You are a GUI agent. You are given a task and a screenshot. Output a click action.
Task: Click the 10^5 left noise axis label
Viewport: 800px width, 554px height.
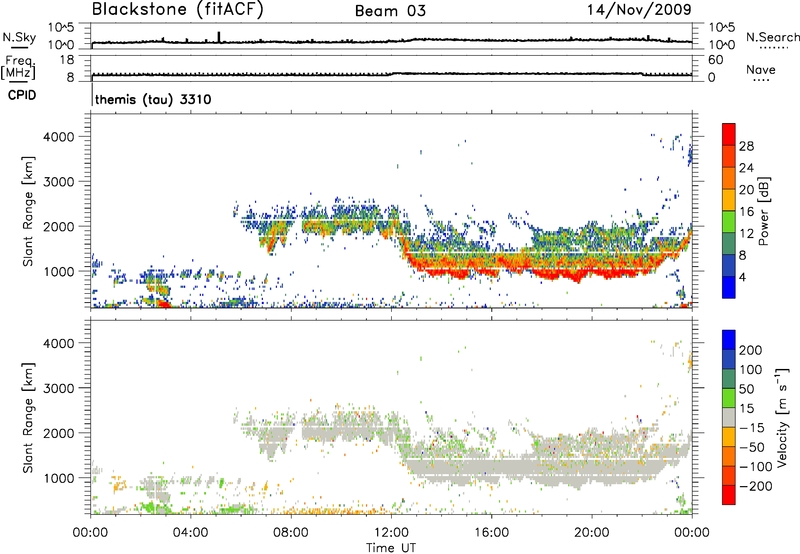pyautogui.click(x=61, y=27)
